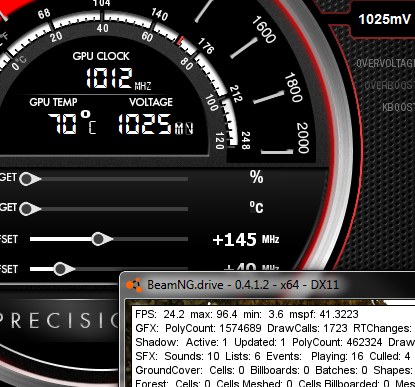Click the GPU temp 70°C readout
The image size is (415, 387).
72,123
